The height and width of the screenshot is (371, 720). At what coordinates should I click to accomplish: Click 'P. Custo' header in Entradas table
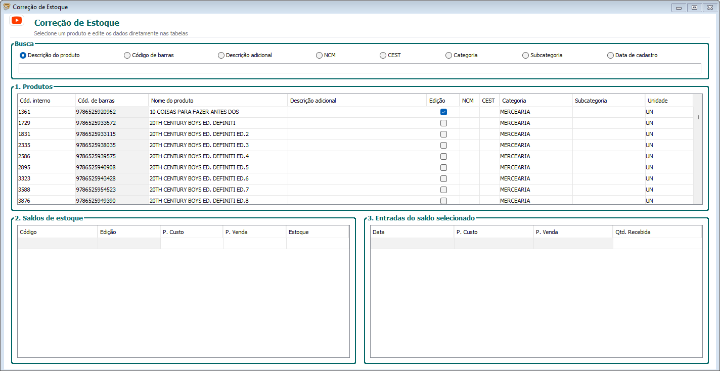tap(494, 232)
